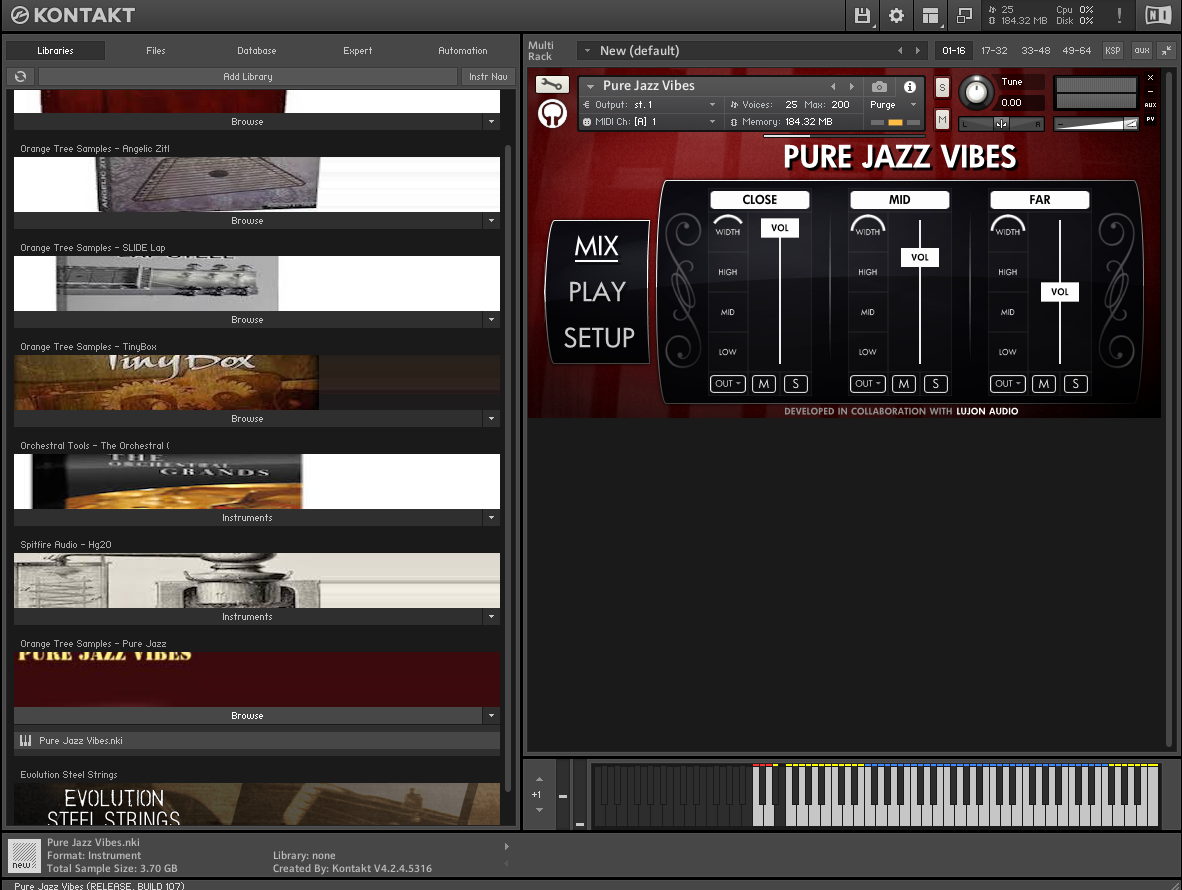Screen dimensions: 1182x890
Task: Mute the instrument with header M button
Action: (x=942, y=119)
